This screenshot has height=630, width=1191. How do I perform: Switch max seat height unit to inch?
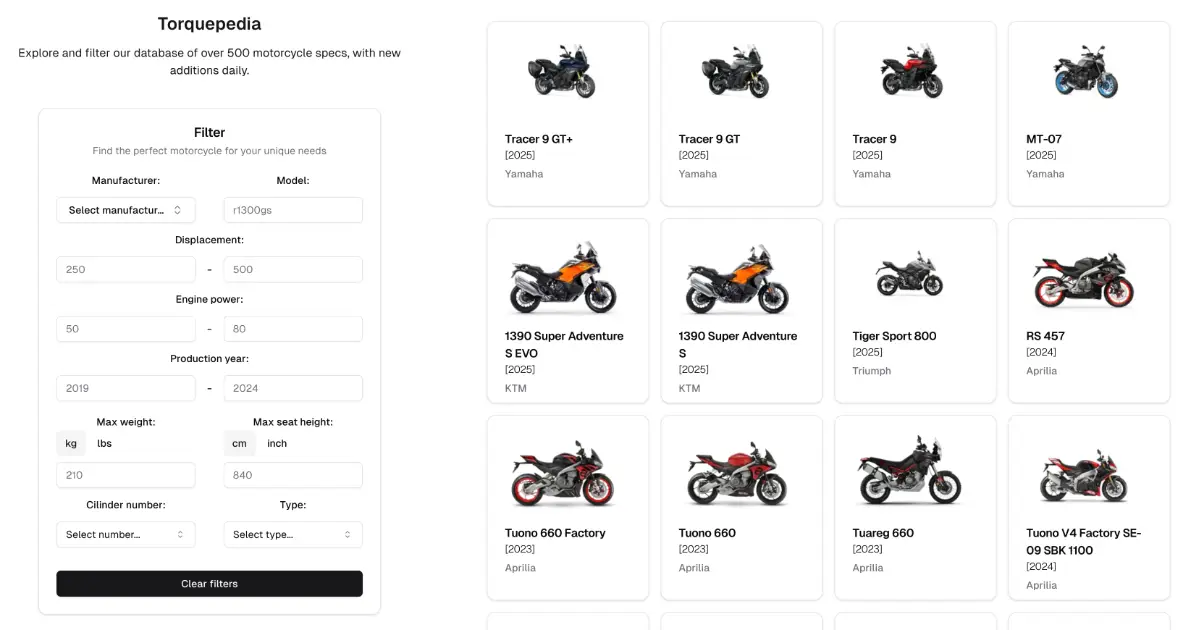click(277, 443)
